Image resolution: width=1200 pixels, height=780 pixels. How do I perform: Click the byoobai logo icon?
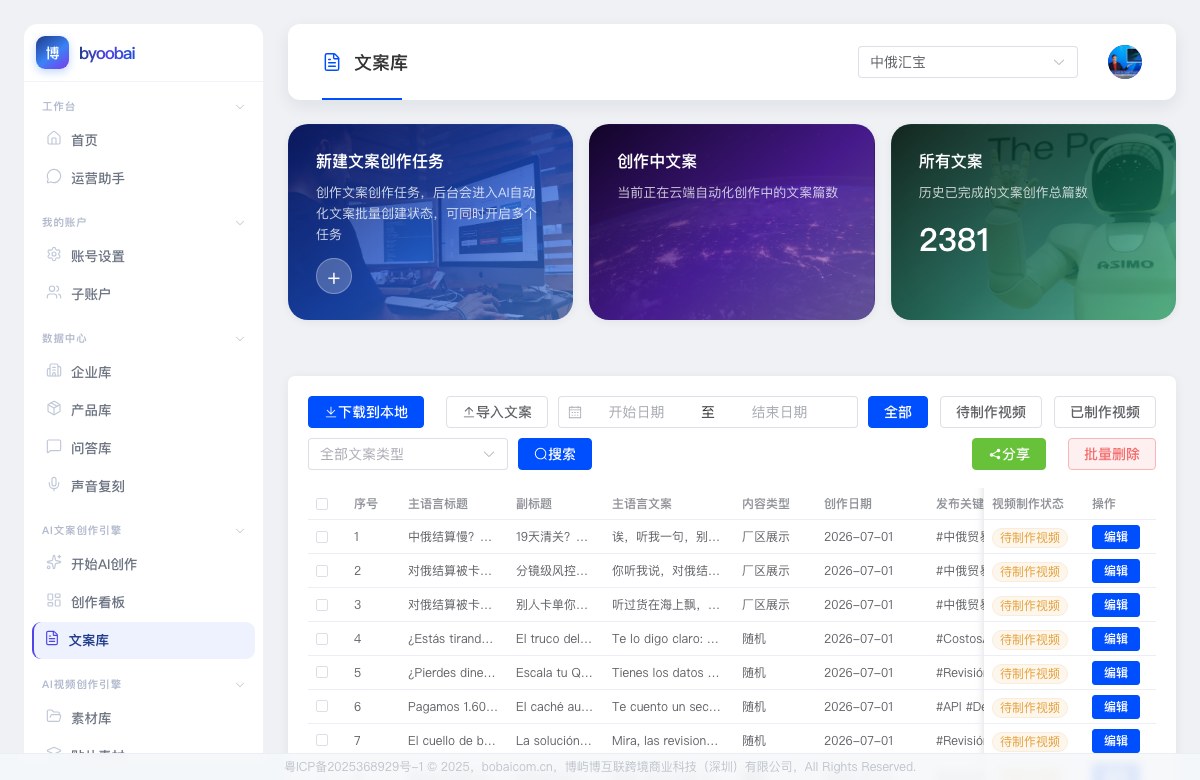pos(52,52)
